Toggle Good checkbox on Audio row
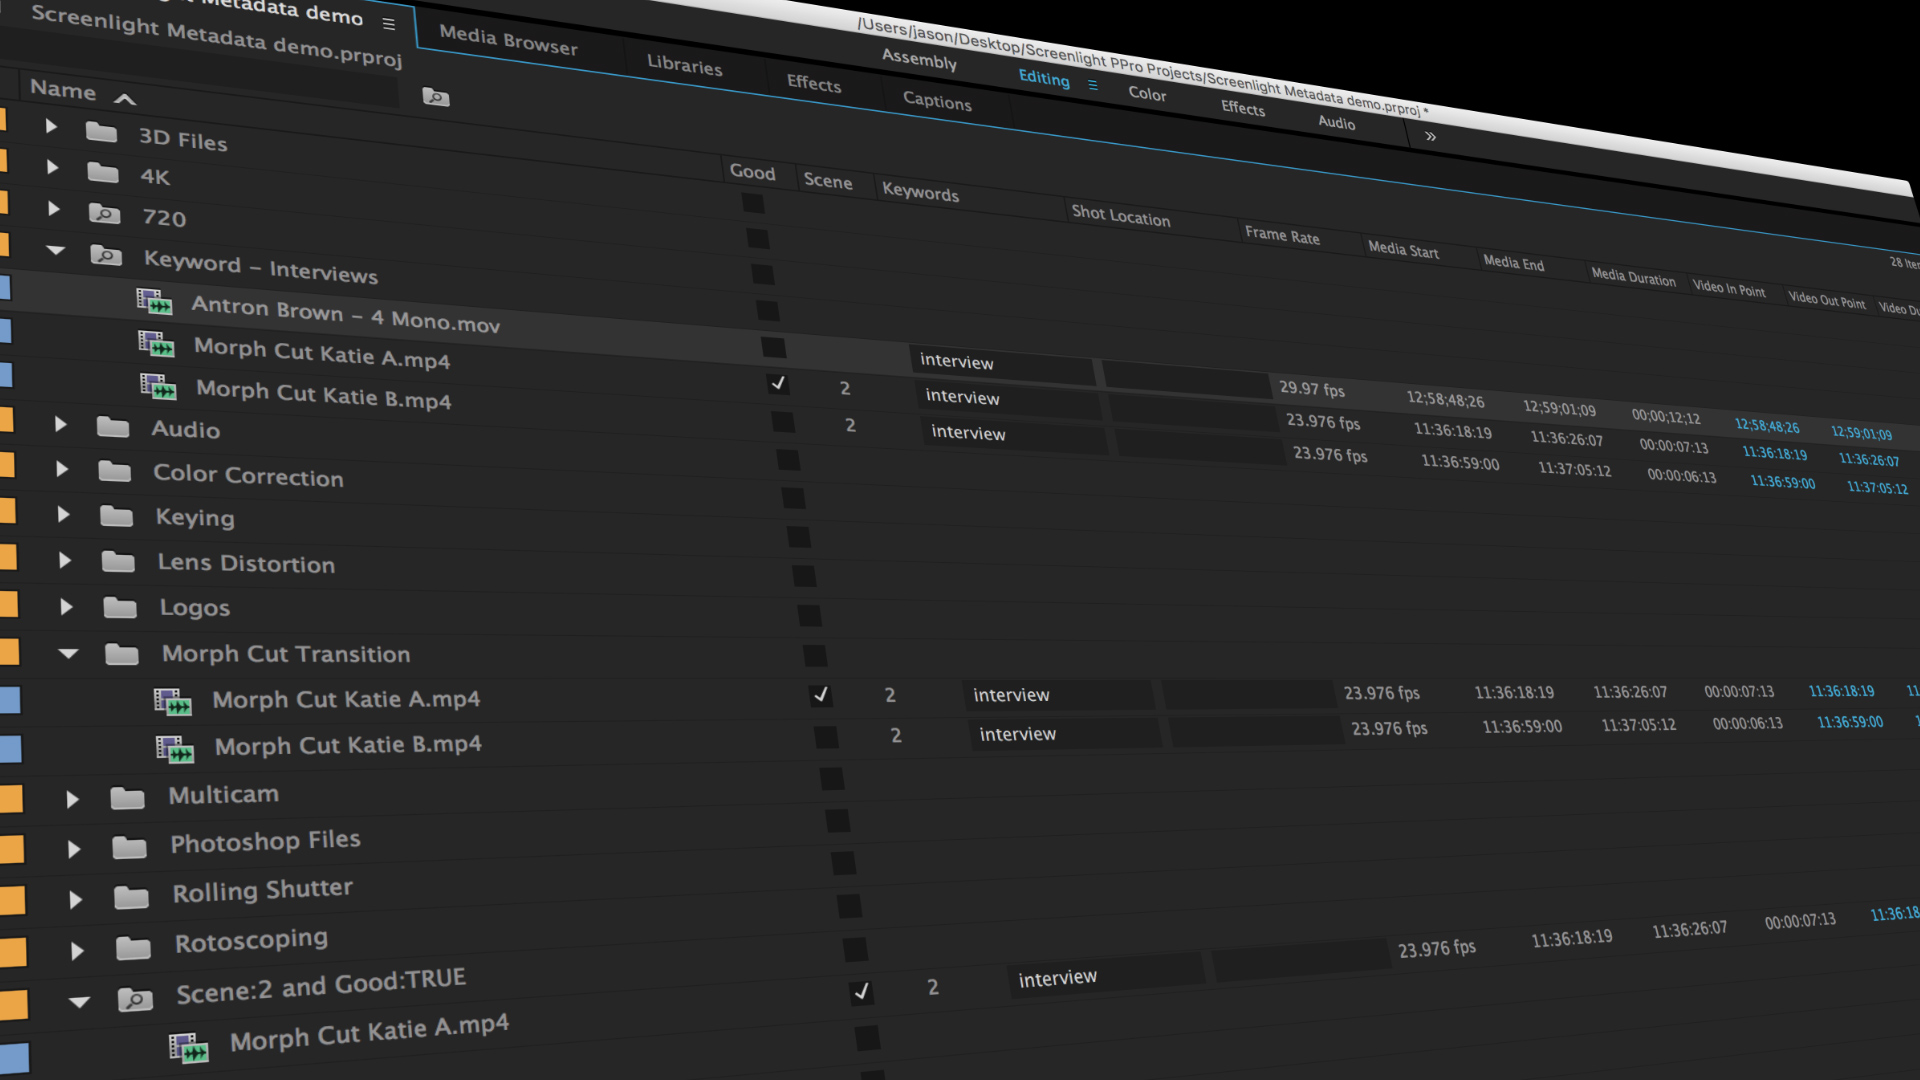Viewport: 1920px width, 1080px height. coord(788,460)
